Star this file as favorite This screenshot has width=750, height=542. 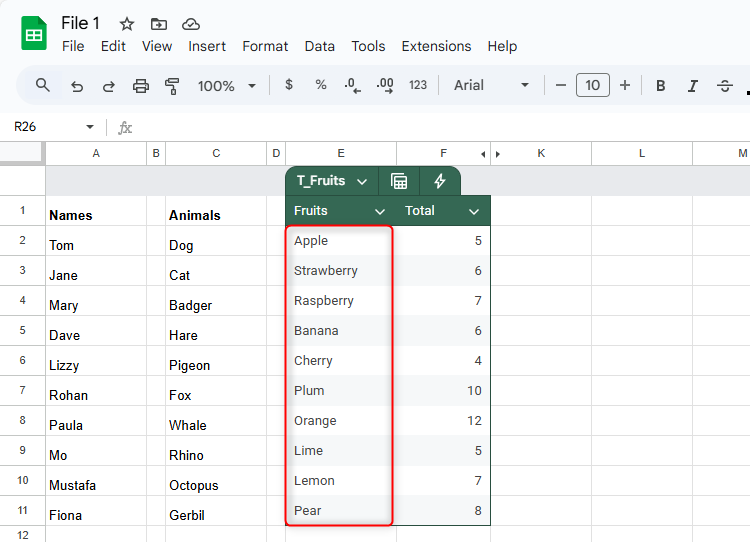[127, 24]
